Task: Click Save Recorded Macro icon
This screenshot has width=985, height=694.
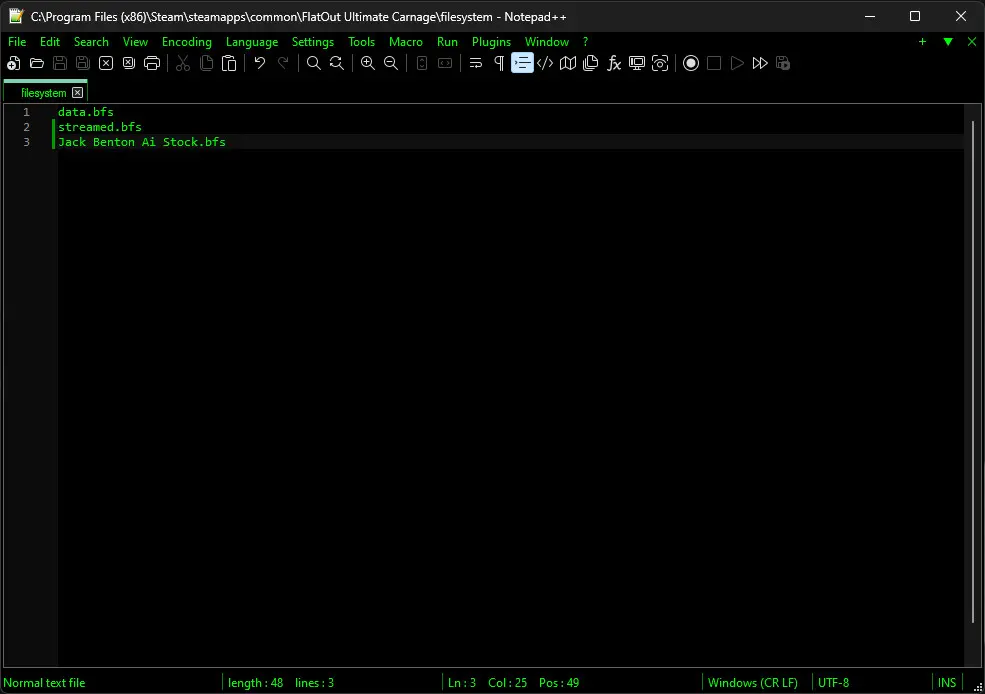Action: coord(783,63)
